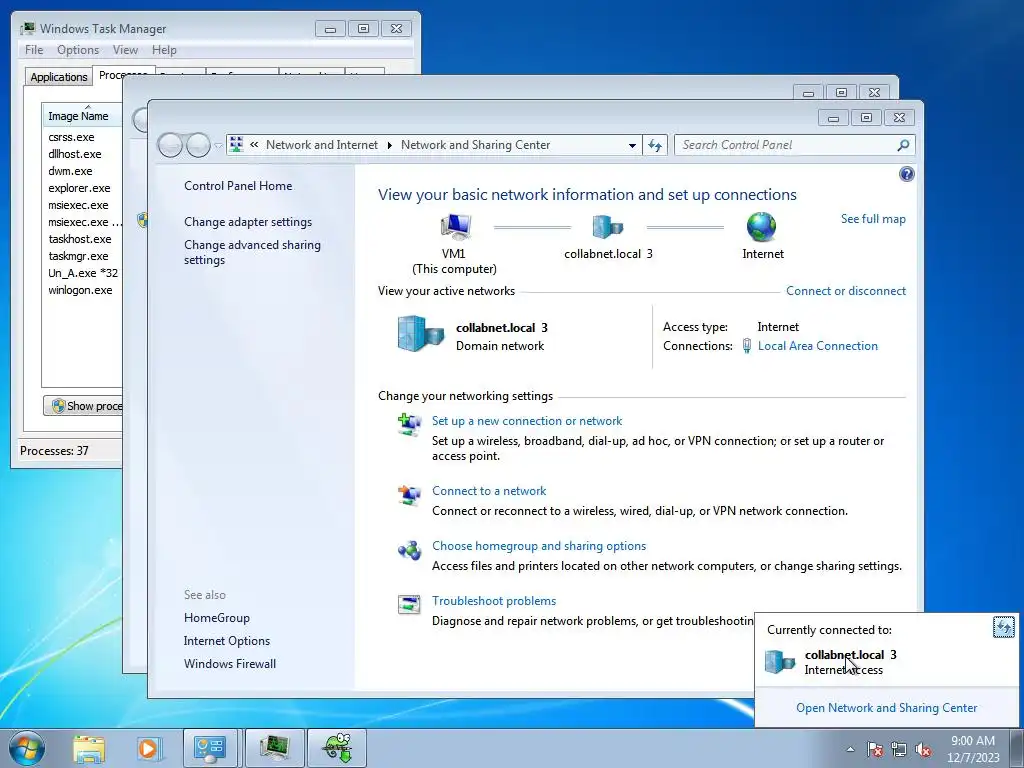
Task: Click Set up a new connection icon
Action: [x=409, y=424]
